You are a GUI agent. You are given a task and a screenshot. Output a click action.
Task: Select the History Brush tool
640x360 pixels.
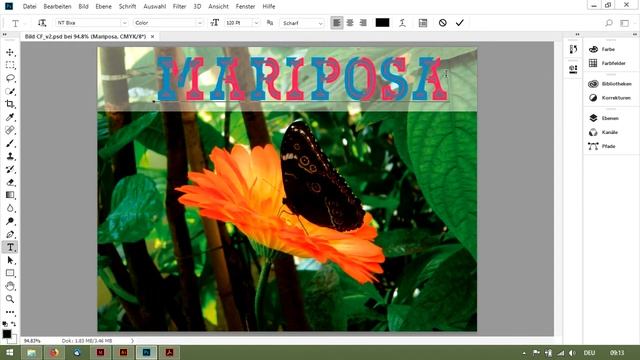[10, 169]
